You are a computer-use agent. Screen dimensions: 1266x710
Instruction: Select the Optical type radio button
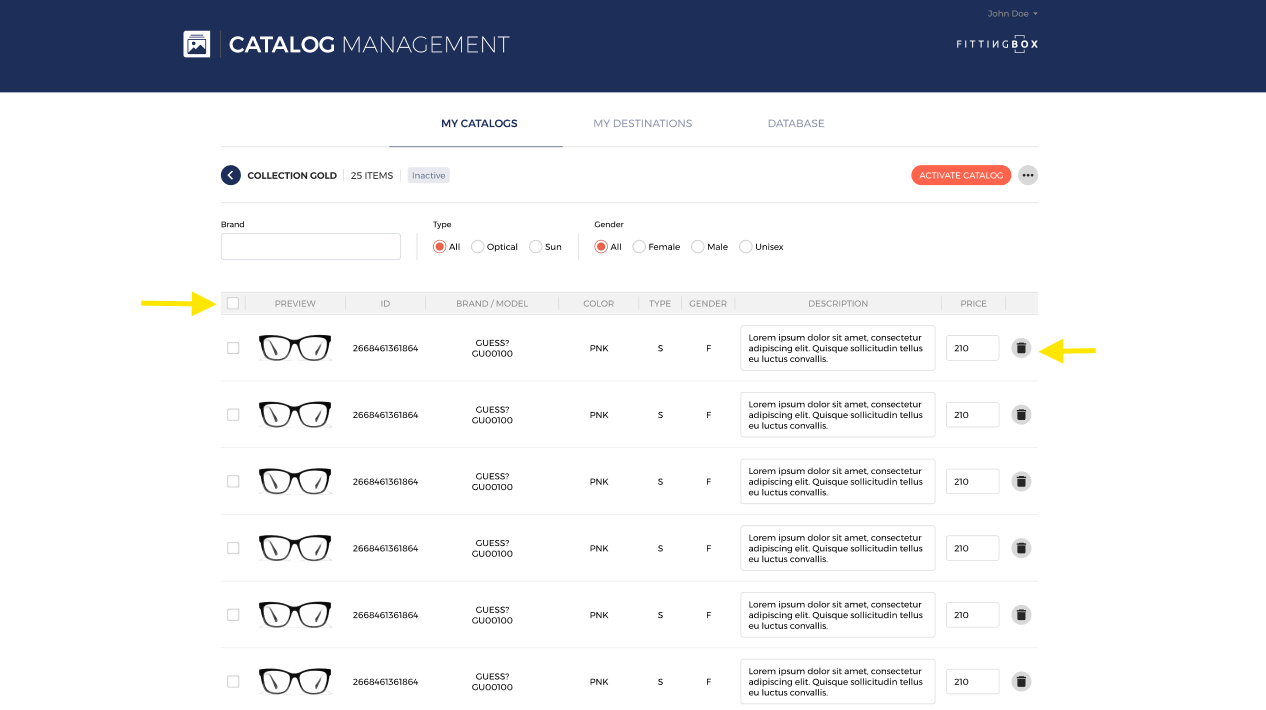477,247
